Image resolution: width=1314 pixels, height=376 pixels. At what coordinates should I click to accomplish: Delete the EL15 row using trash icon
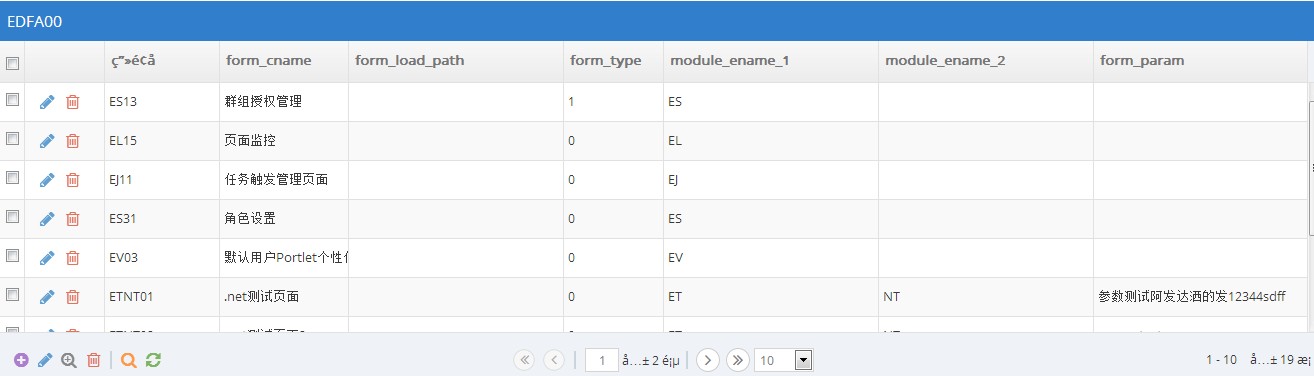pyautogui.click(x=72, y=141)
